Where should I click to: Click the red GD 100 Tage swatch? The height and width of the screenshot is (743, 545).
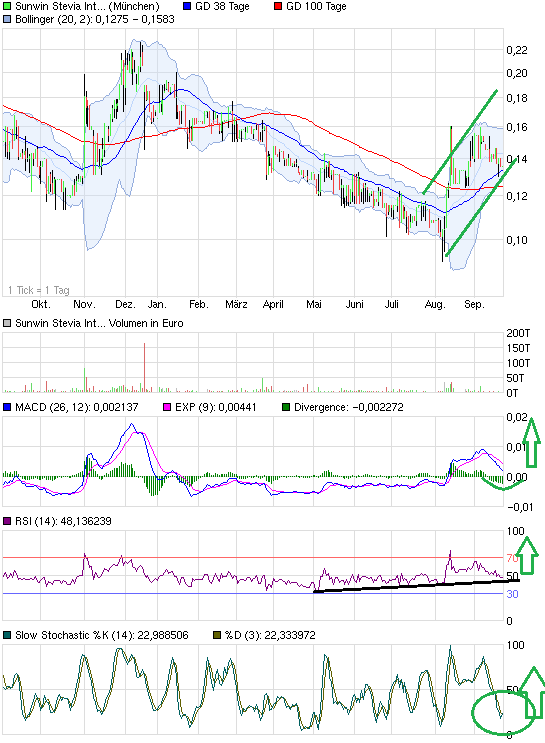pyautogui.click(x=278, y=7)
